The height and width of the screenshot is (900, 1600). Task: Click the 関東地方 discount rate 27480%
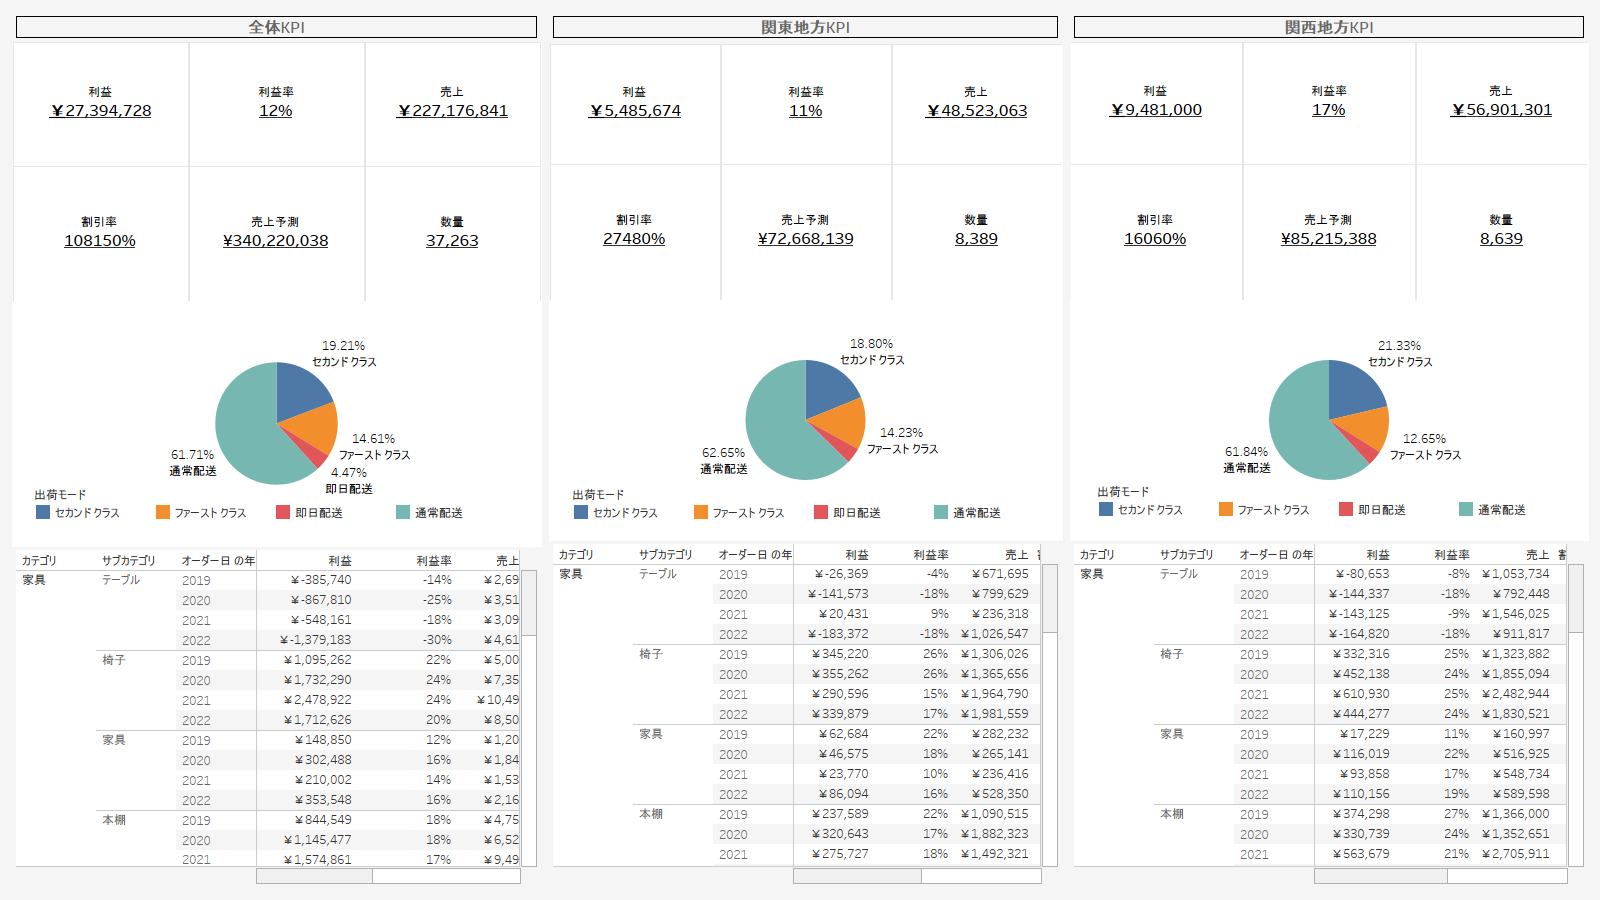[634, 239]
